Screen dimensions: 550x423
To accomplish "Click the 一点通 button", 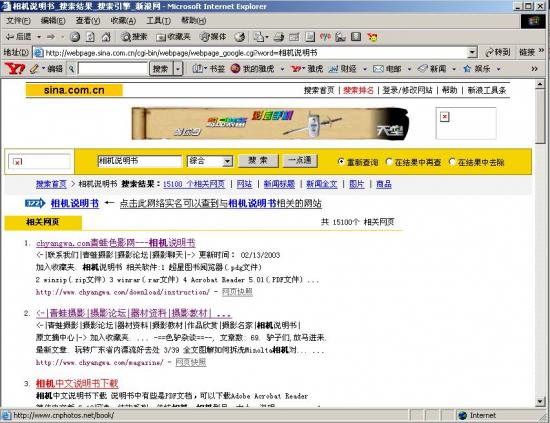I will 300,161.
